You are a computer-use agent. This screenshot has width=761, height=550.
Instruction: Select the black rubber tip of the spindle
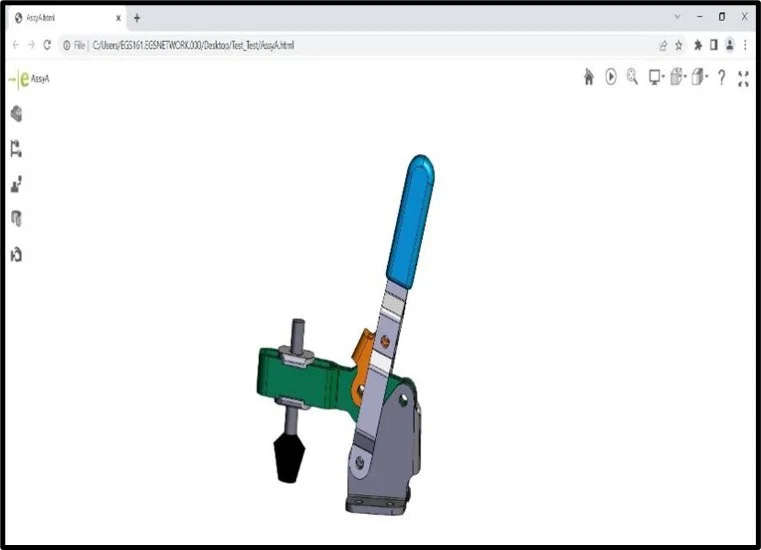click(289, 457)
